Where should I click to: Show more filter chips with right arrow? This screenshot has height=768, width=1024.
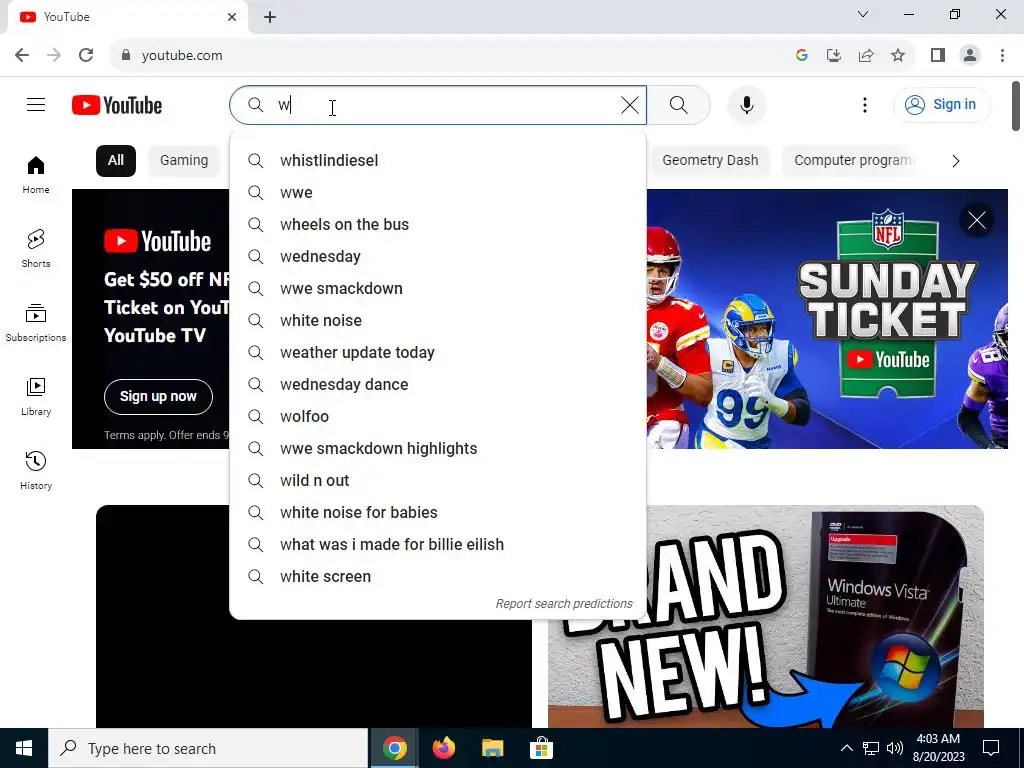point(955,161)
